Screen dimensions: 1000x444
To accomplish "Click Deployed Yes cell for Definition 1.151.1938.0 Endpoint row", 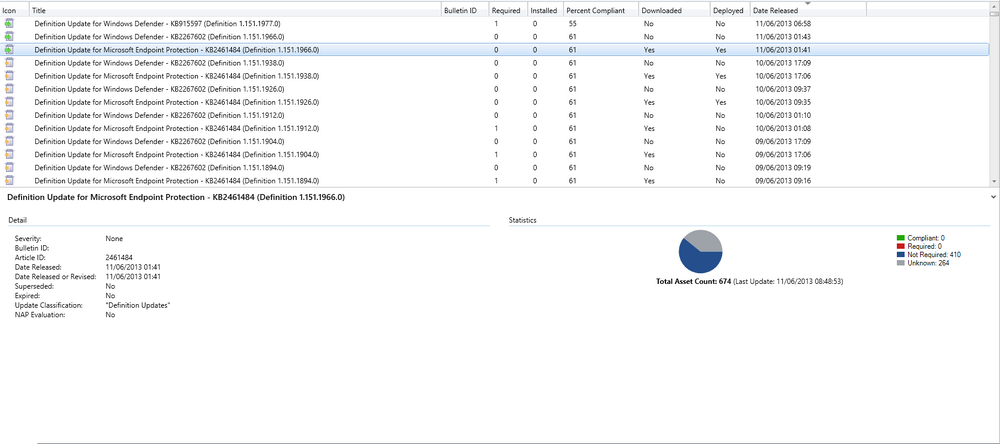I will [721, 76].
